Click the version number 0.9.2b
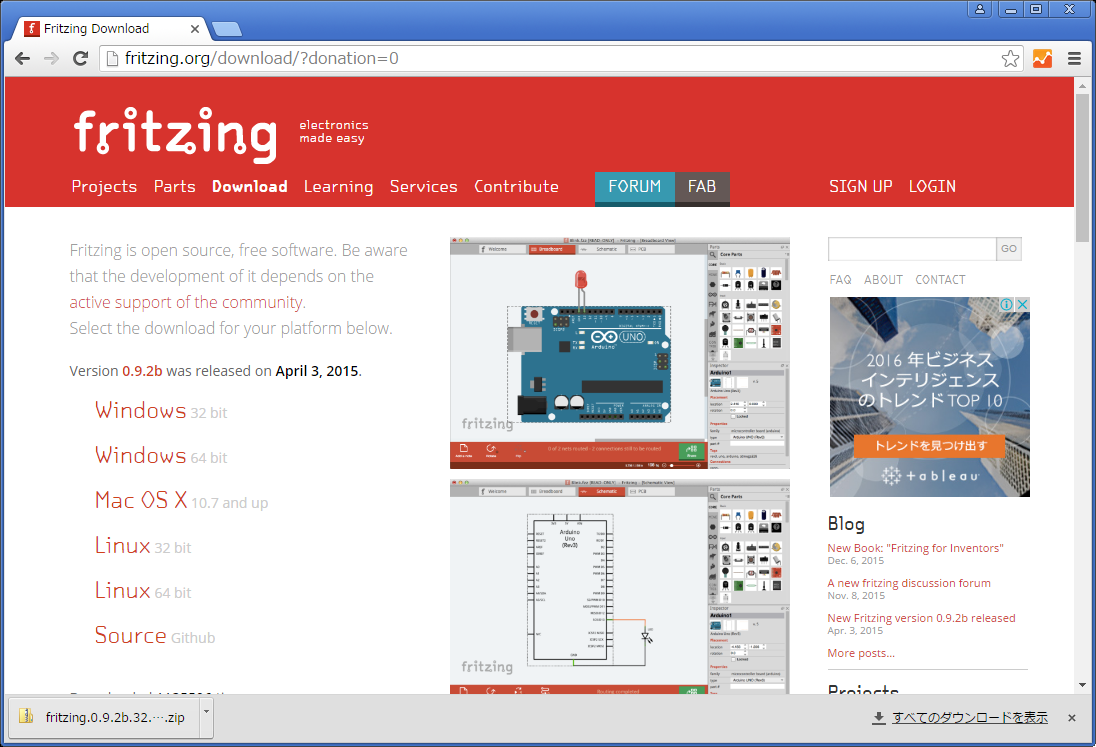This screenshot has height=747, width=1096. (142, 371)
